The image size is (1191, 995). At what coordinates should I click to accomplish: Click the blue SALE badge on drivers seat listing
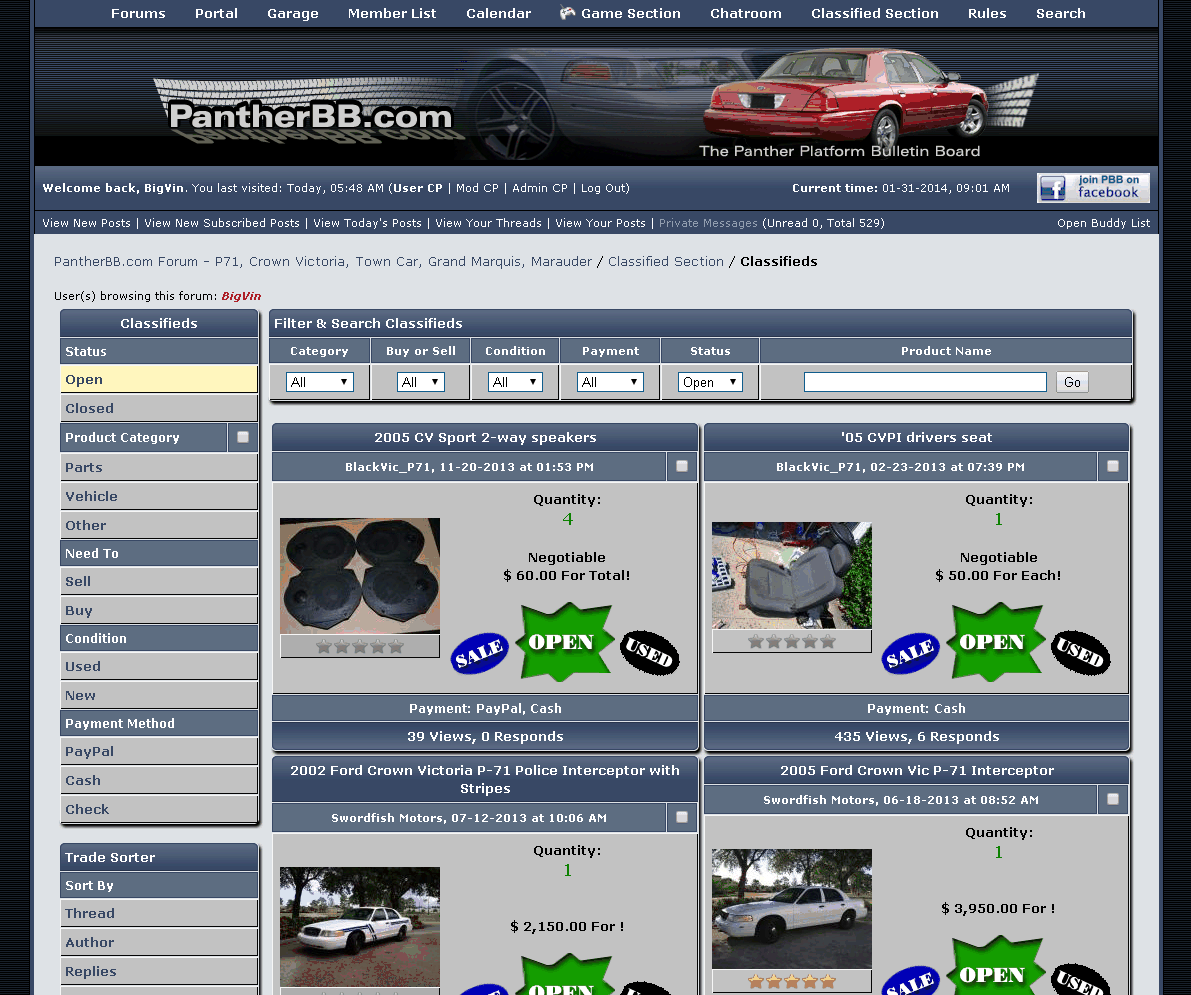pyautogui.click(x=910, y=654)
